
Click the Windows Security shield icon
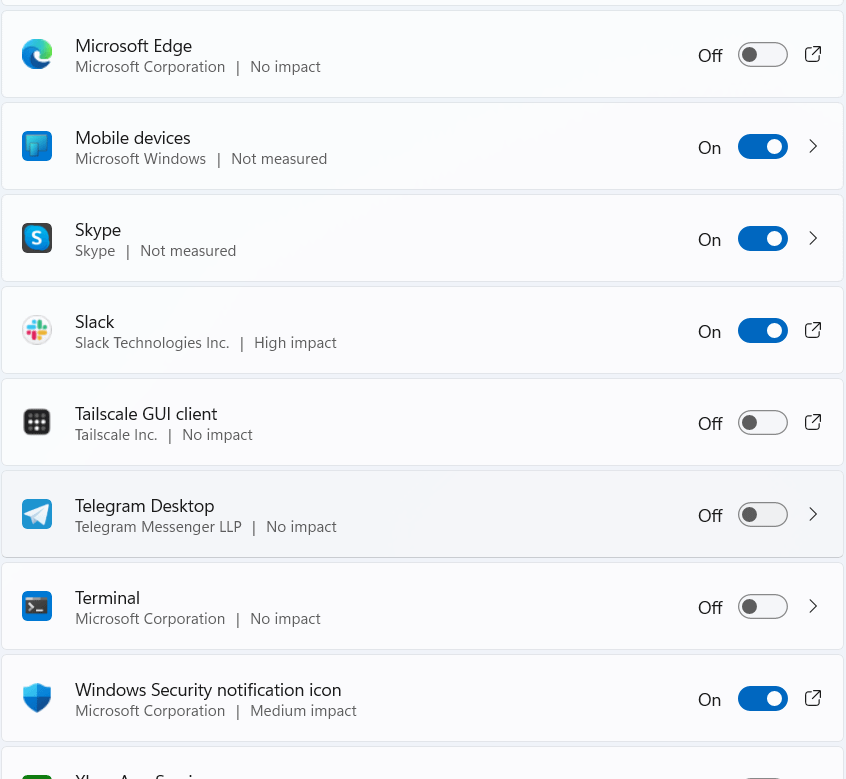pos(37,698)
